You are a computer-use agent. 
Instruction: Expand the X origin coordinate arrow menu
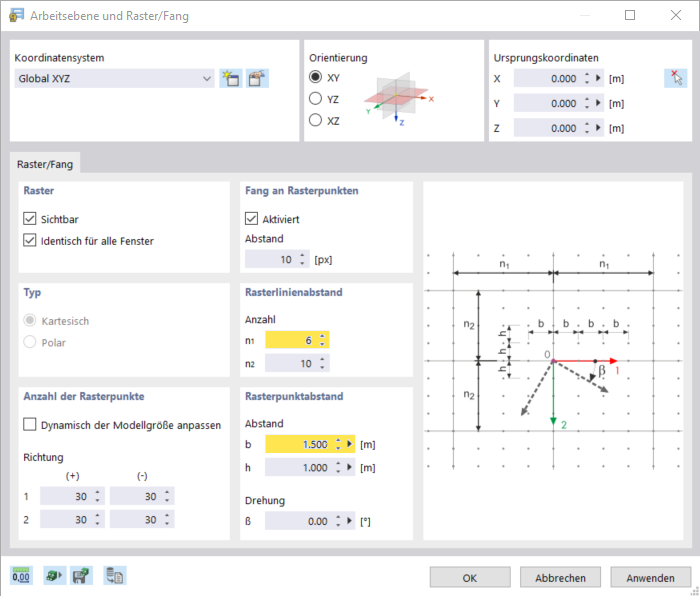click(x=598, y=78)
